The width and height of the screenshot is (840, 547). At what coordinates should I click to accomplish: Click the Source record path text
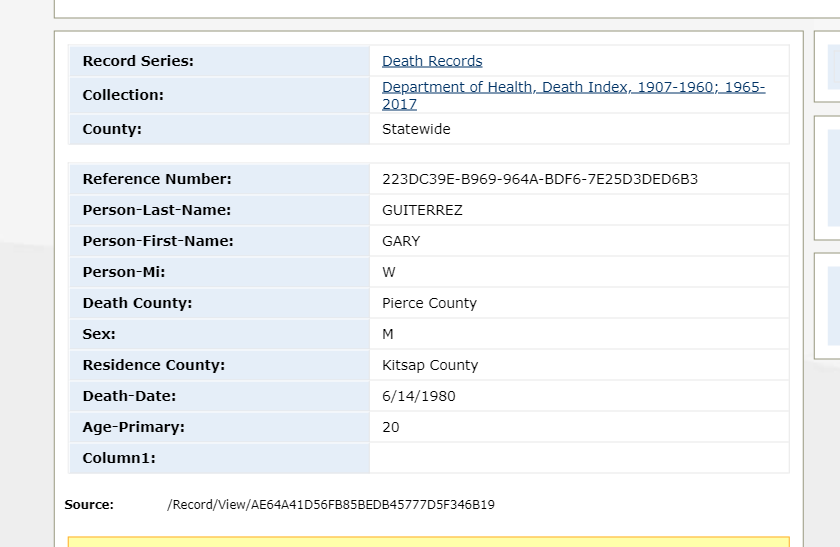coord(330,505)
